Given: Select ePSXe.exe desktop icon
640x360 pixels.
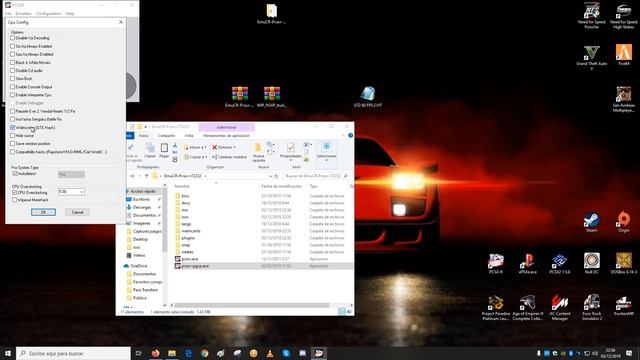Looking at the screenshot, I should 528,264.
